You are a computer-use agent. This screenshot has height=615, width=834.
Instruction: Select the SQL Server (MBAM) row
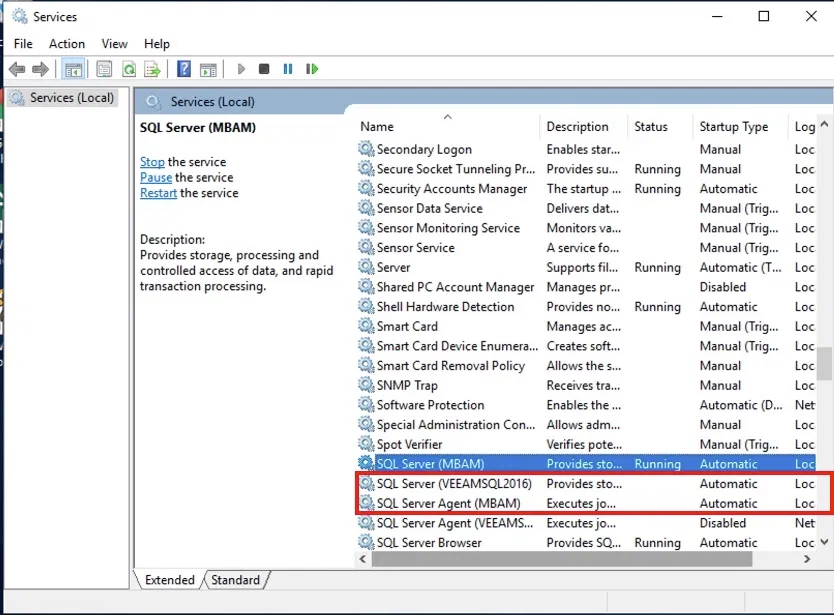point(586,464)
